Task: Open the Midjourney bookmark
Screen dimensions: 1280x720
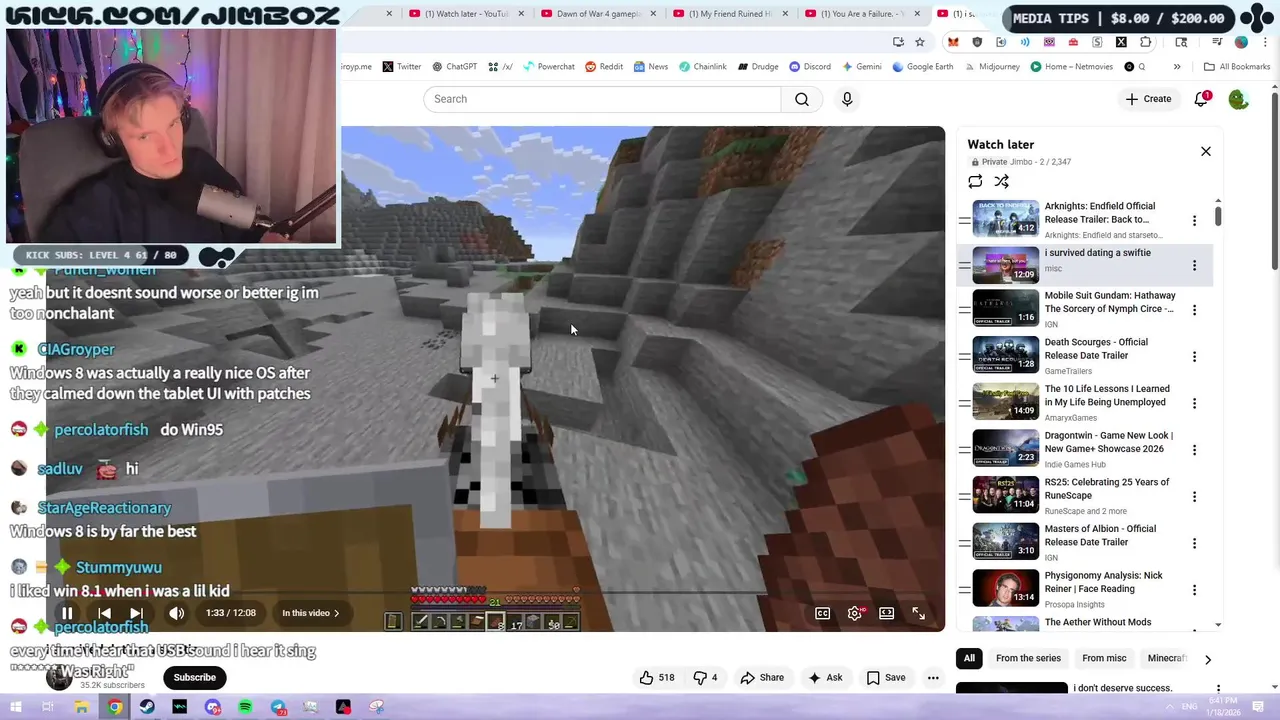Action: pyautogui.click(x=993, y=67)
